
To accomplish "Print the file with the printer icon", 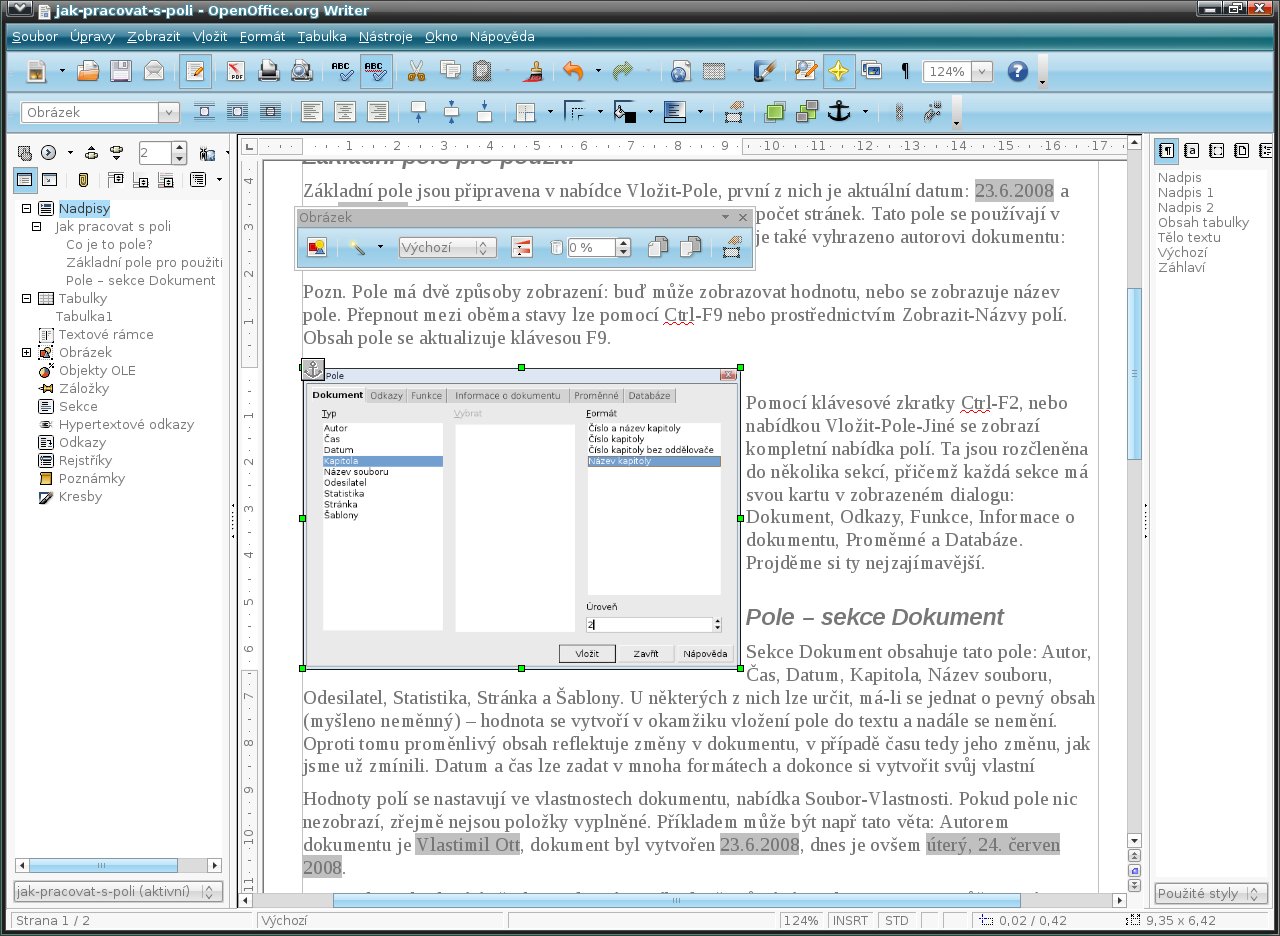I will tap(269, 71).
